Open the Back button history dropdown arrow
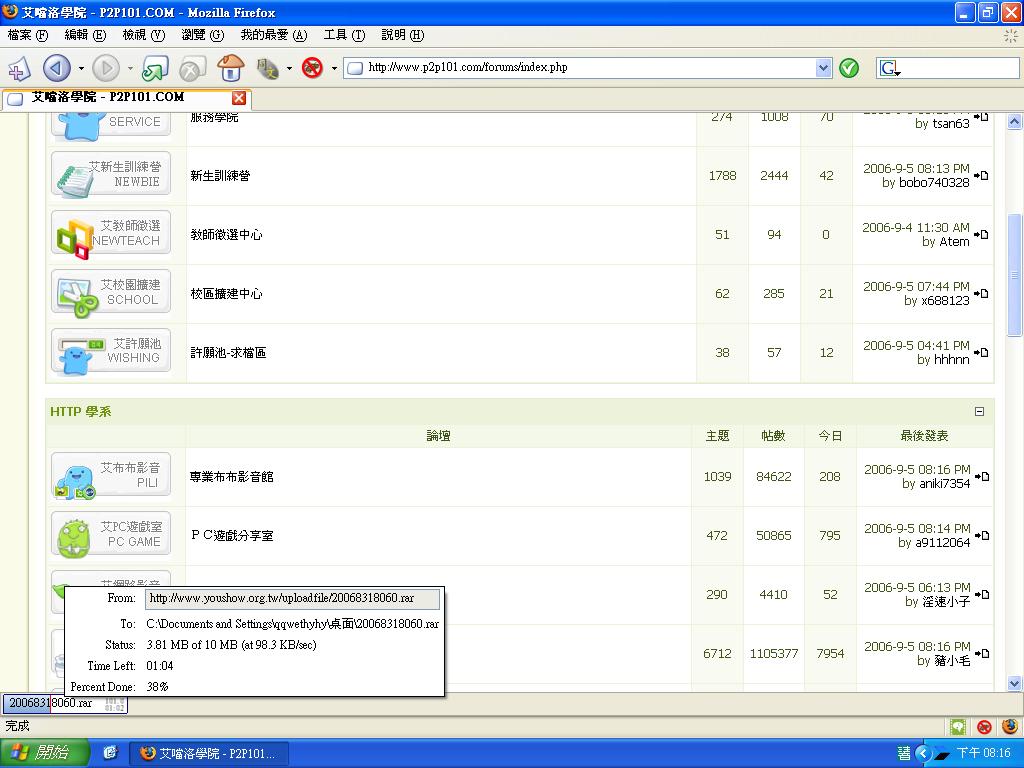This screenshot has width=1024, height=768. click(x=80, y=69)
